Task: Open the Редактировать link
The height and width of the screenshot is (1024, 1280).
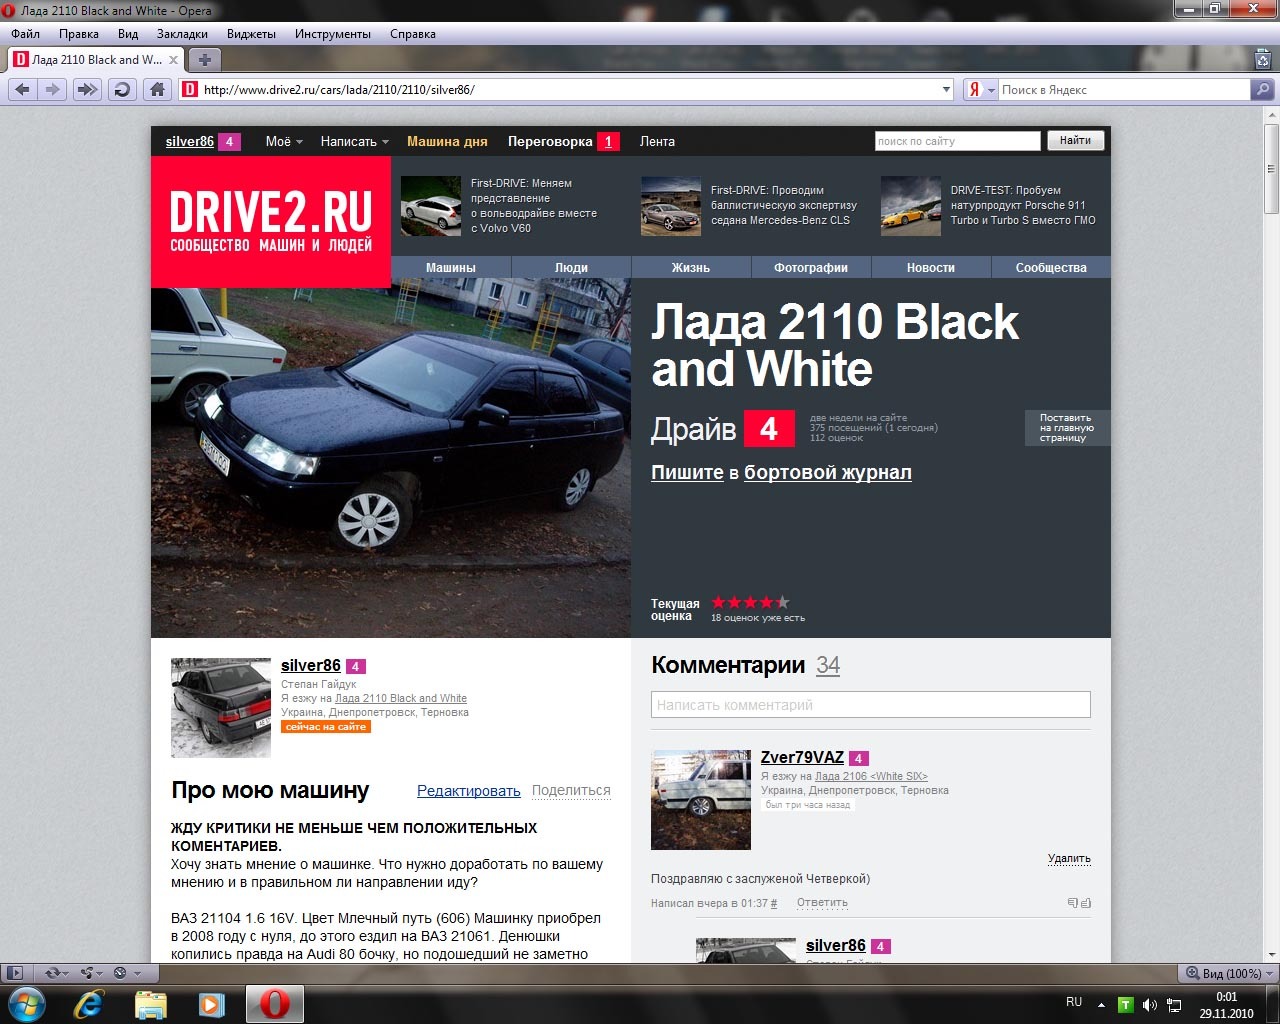Action: tap(469, 790)
